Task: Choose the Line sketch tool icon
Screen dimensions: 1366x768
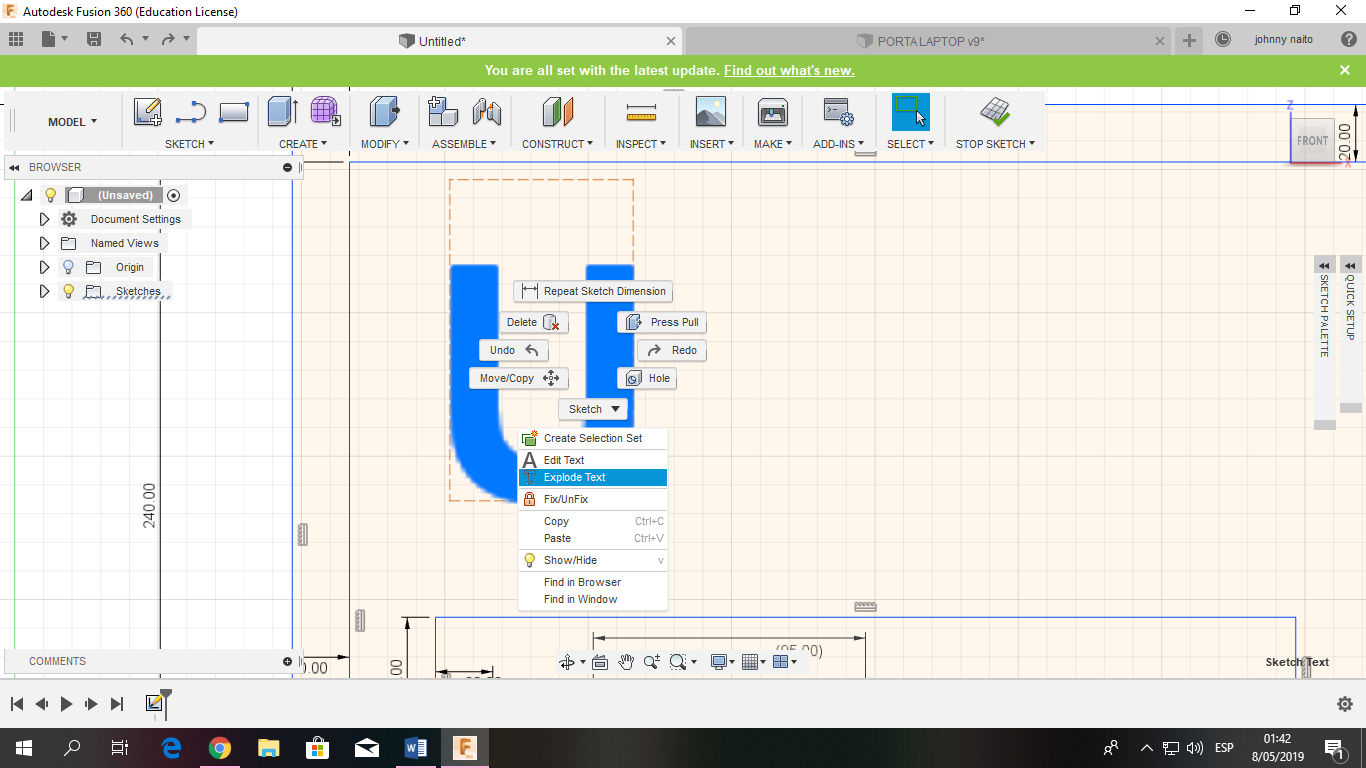Action: point(190,112)
